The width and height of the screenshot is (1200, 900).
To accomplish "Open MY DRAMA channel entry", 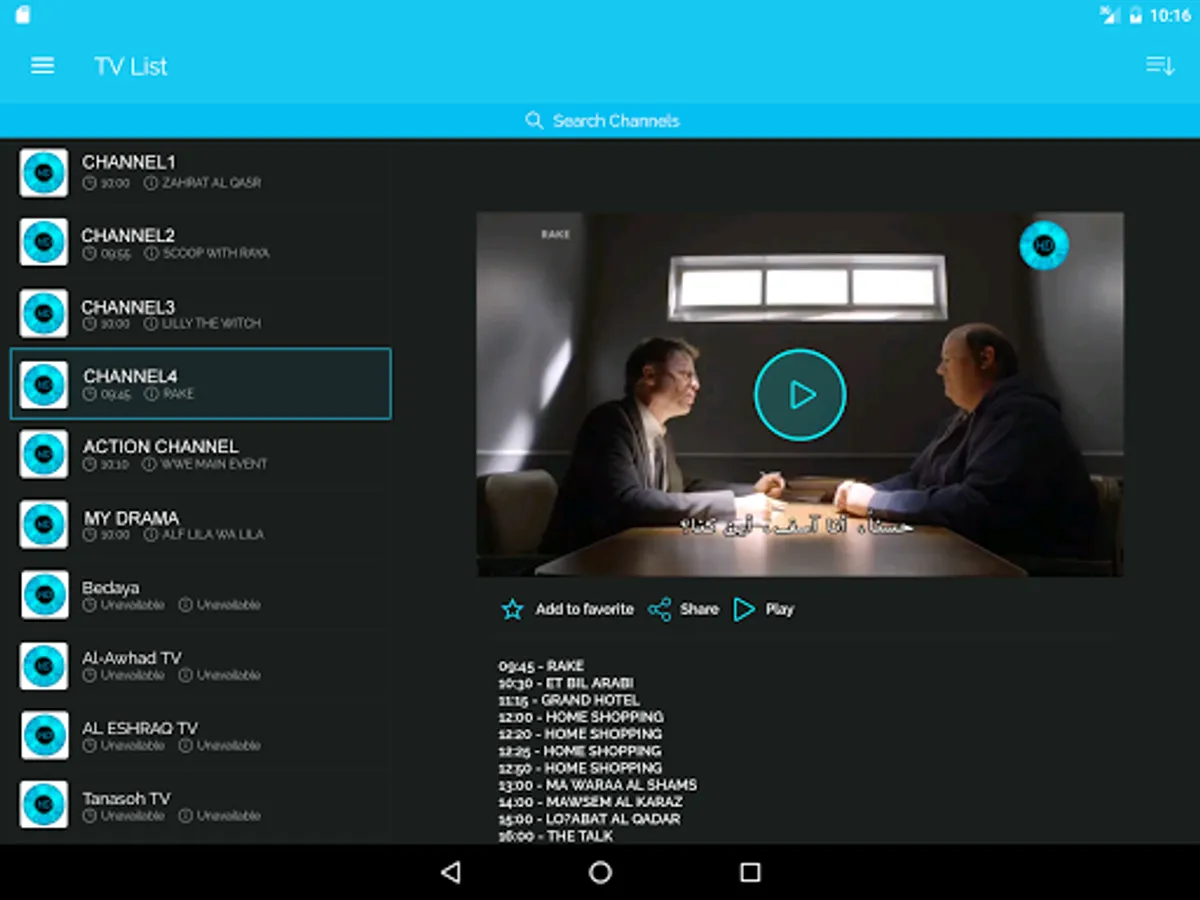I will point(200,525).
